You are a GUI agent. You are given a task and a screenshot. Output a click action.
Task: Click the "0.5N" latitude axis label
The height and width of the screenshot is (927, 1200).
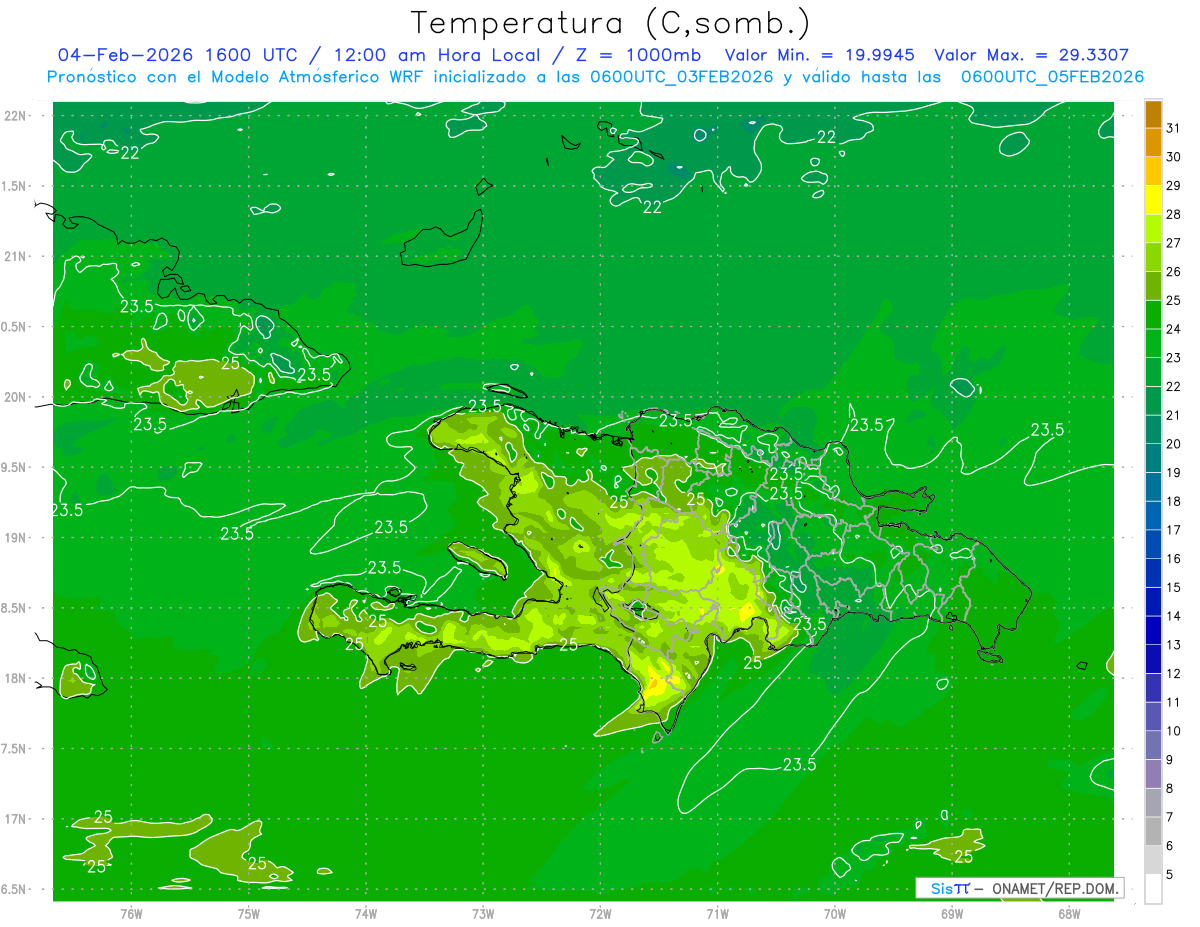[15, 327]
